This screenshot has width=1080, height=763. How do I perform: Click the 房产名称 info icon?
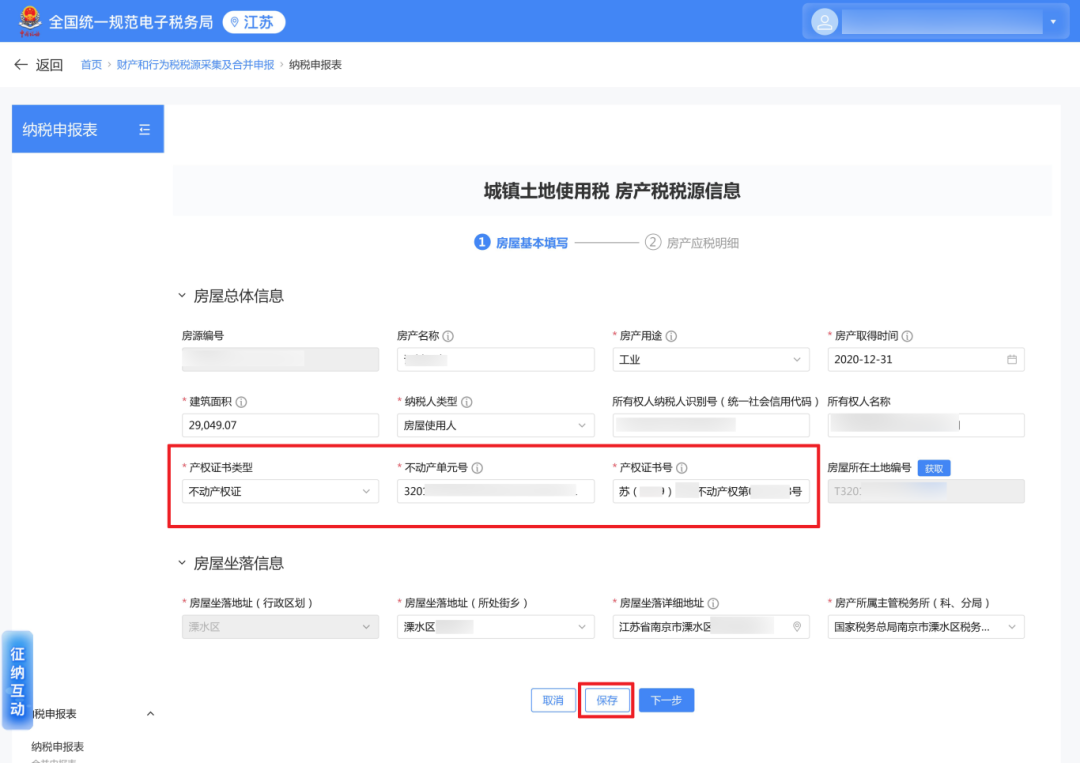[448, 336]
